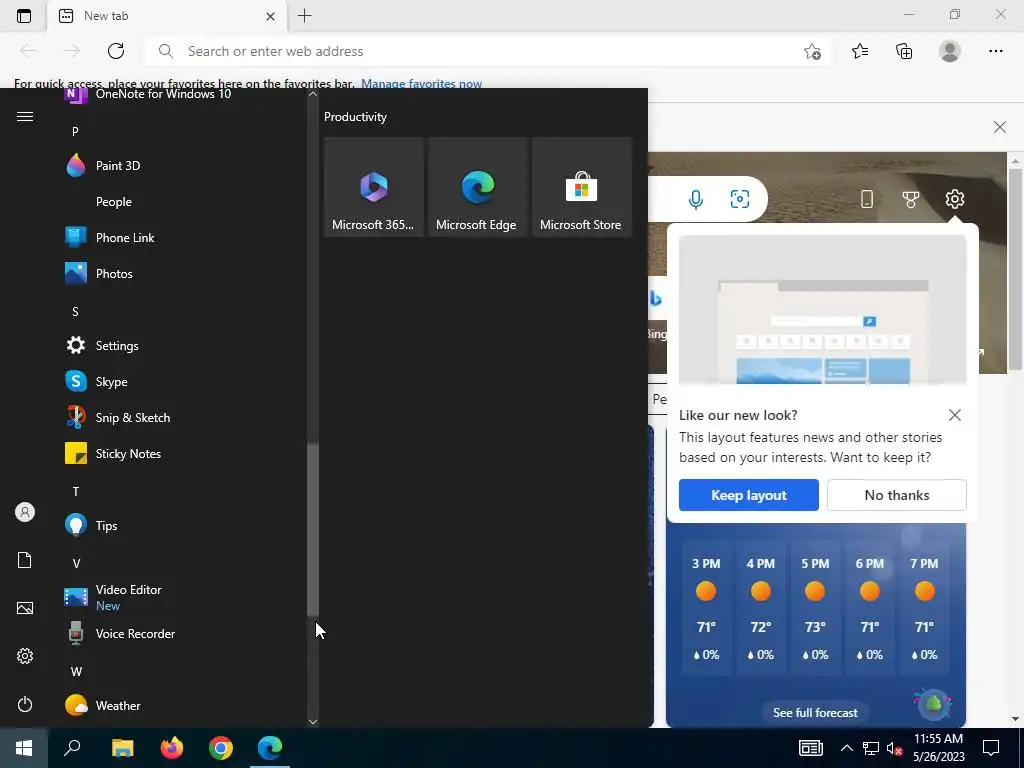The image size is (1024, 768).
Task: Open Settings gear in Start sidebar
Action: pos(25,656)
